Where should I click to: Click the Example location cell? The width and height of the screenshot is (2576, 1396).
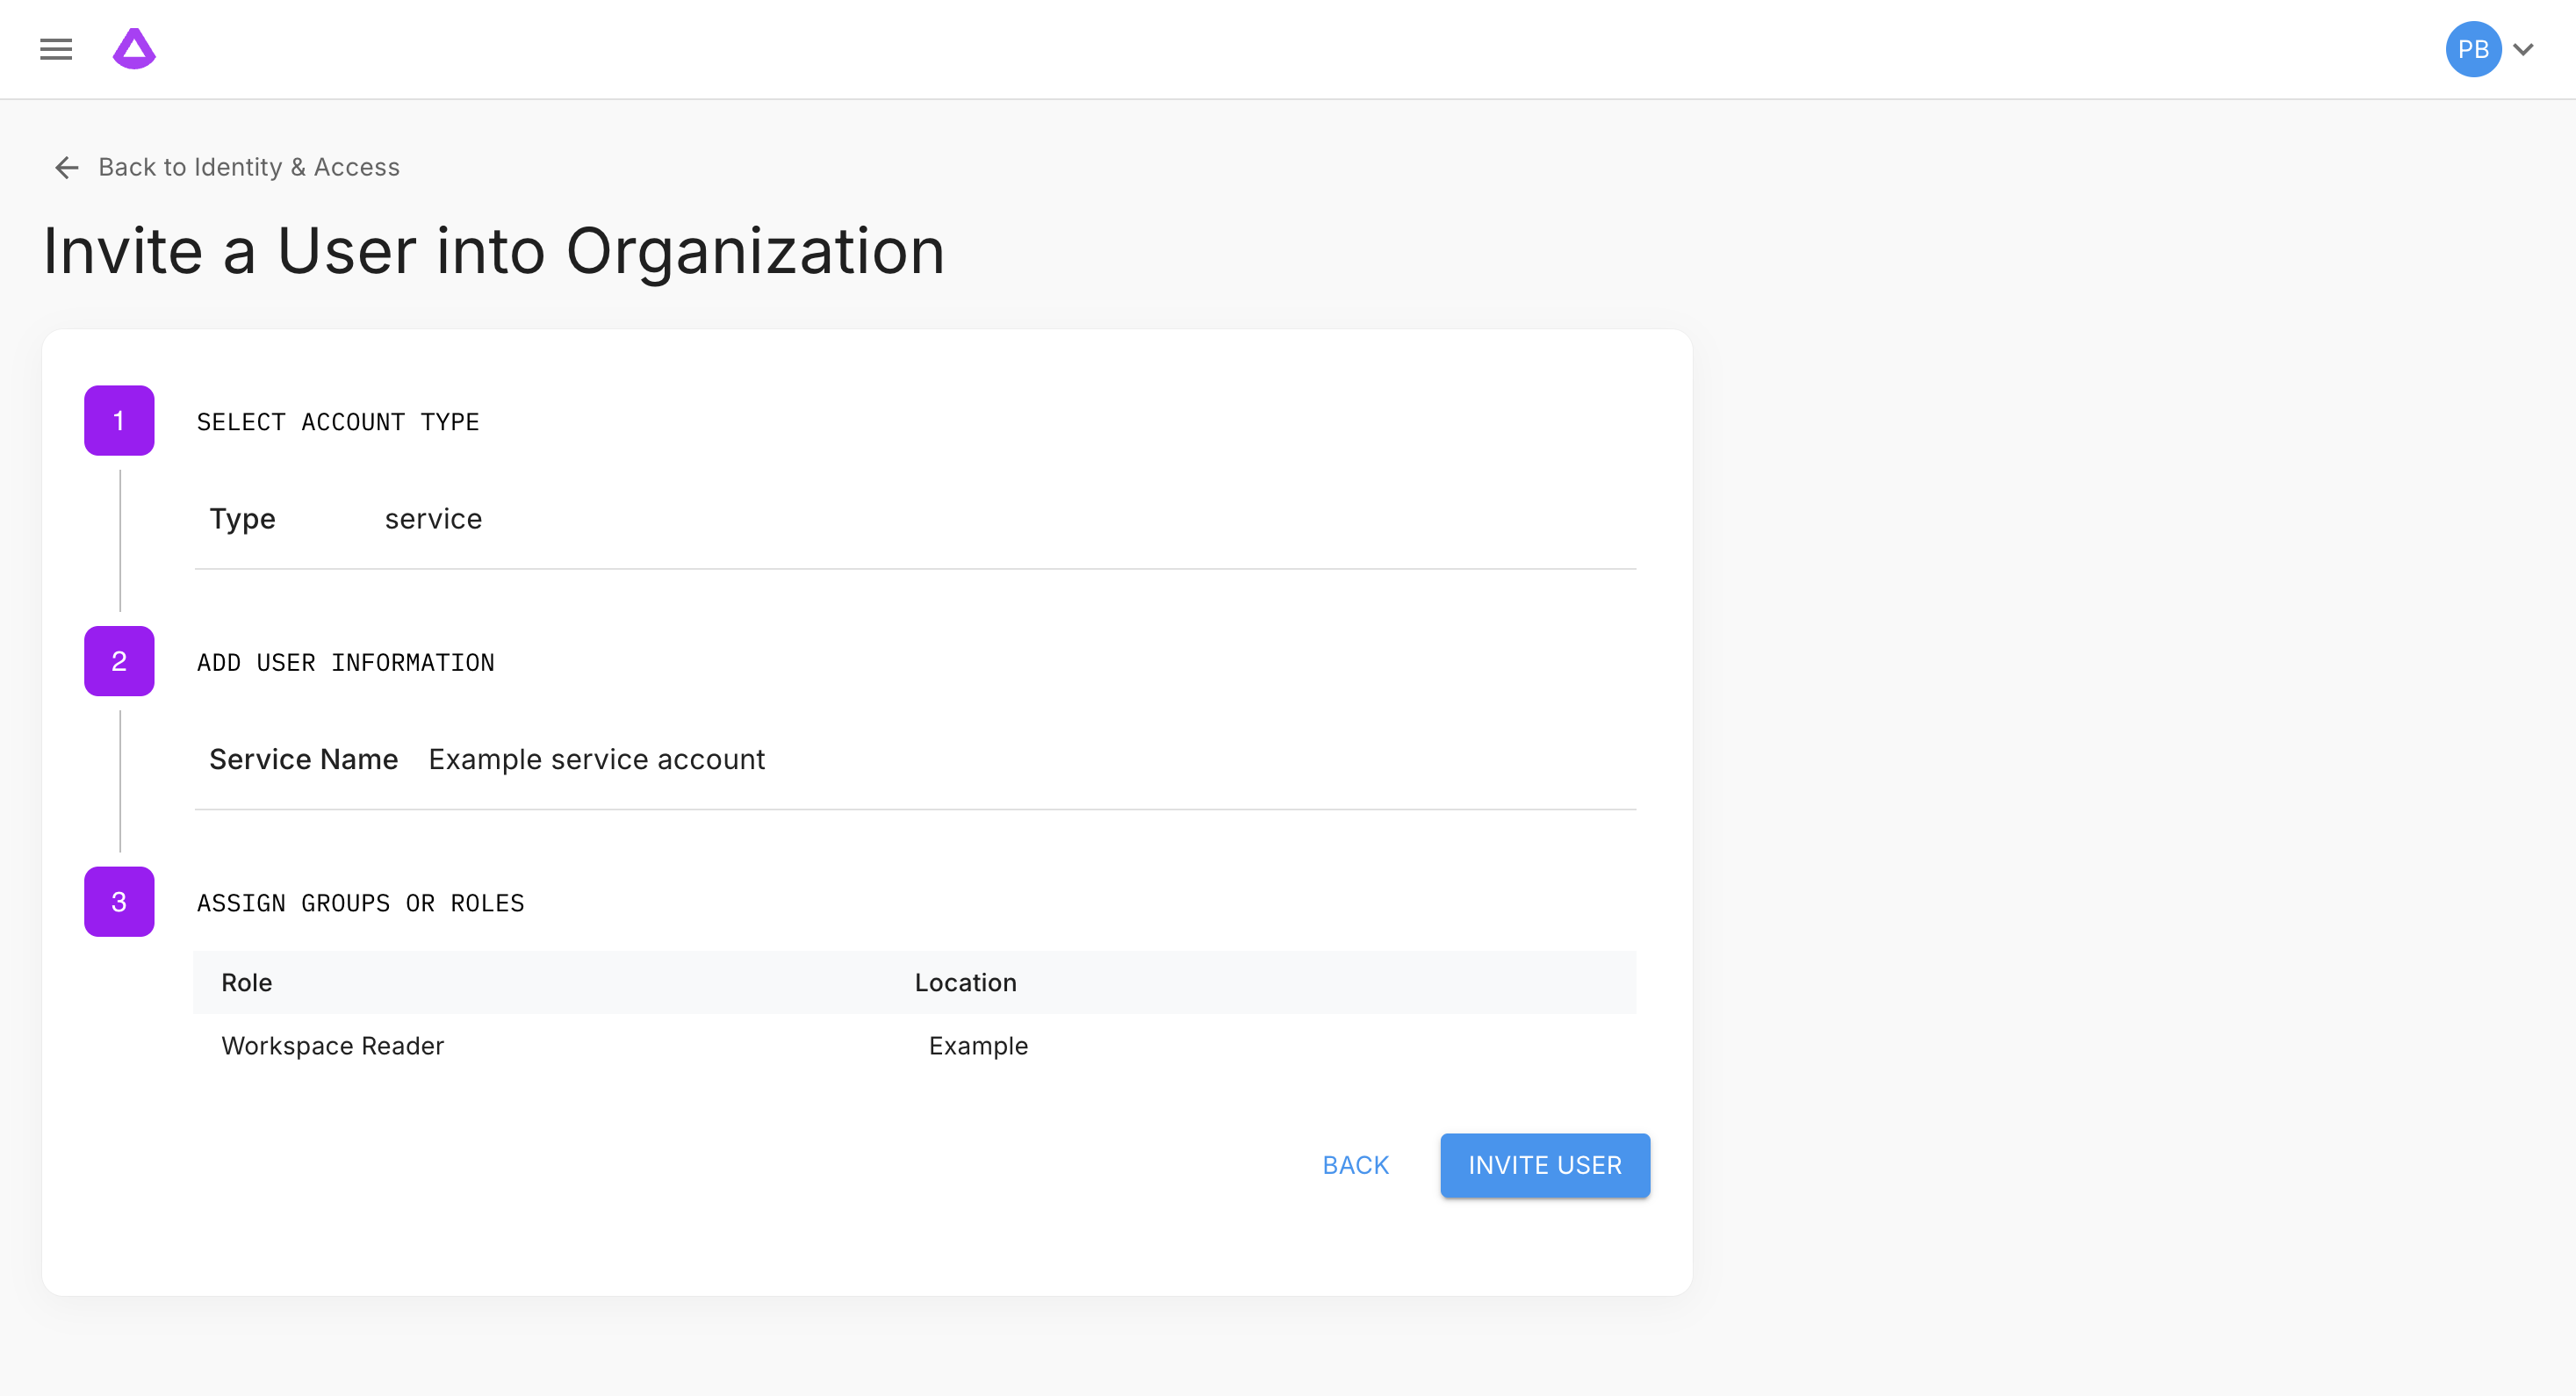tap(978, 1046)
